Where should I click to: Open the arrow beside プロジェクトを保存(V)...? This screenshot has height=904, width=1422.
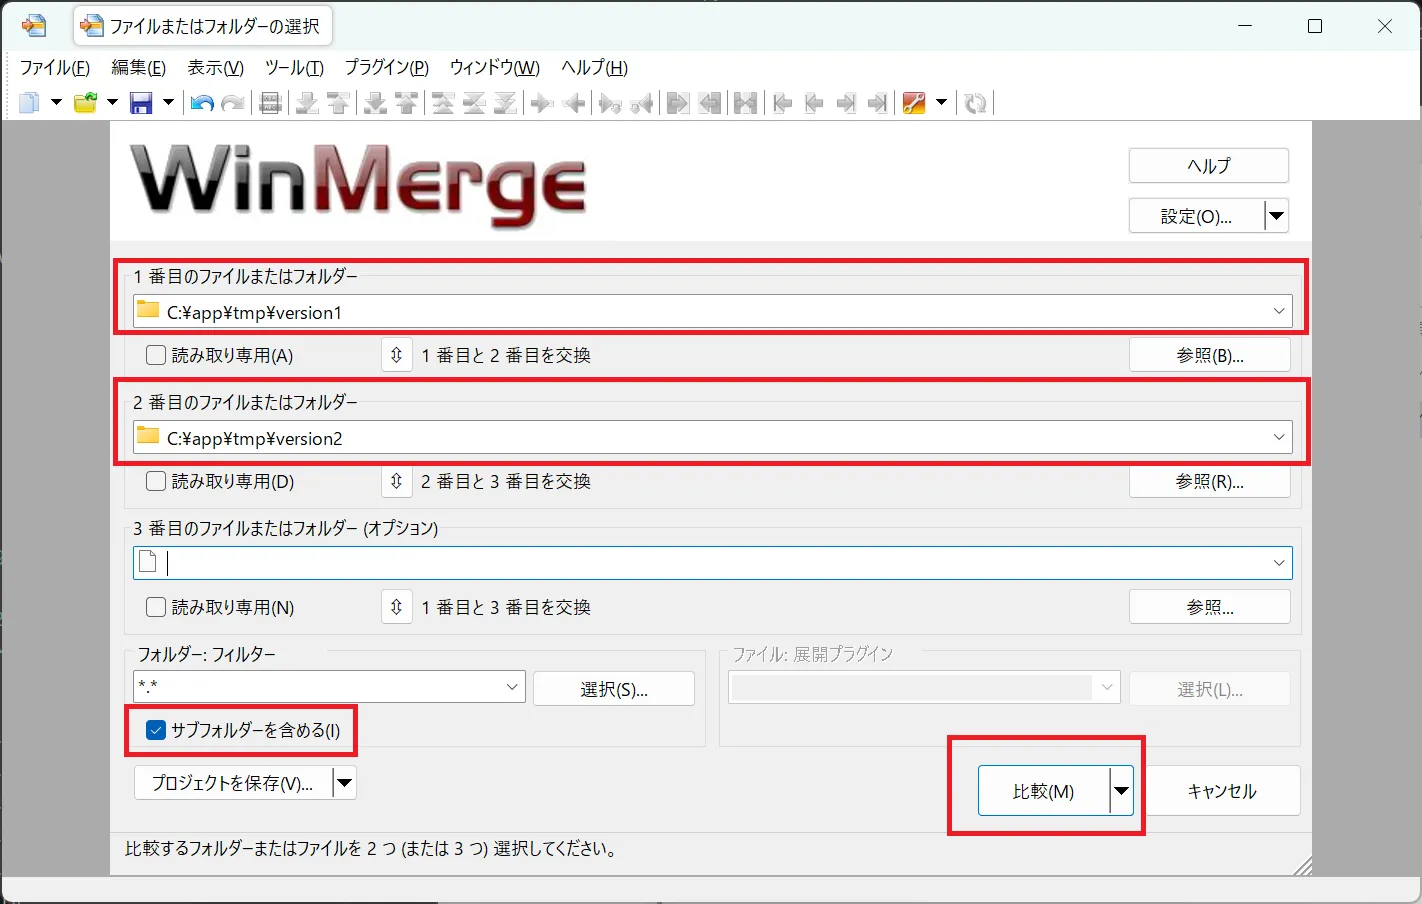tap(344, 783)
